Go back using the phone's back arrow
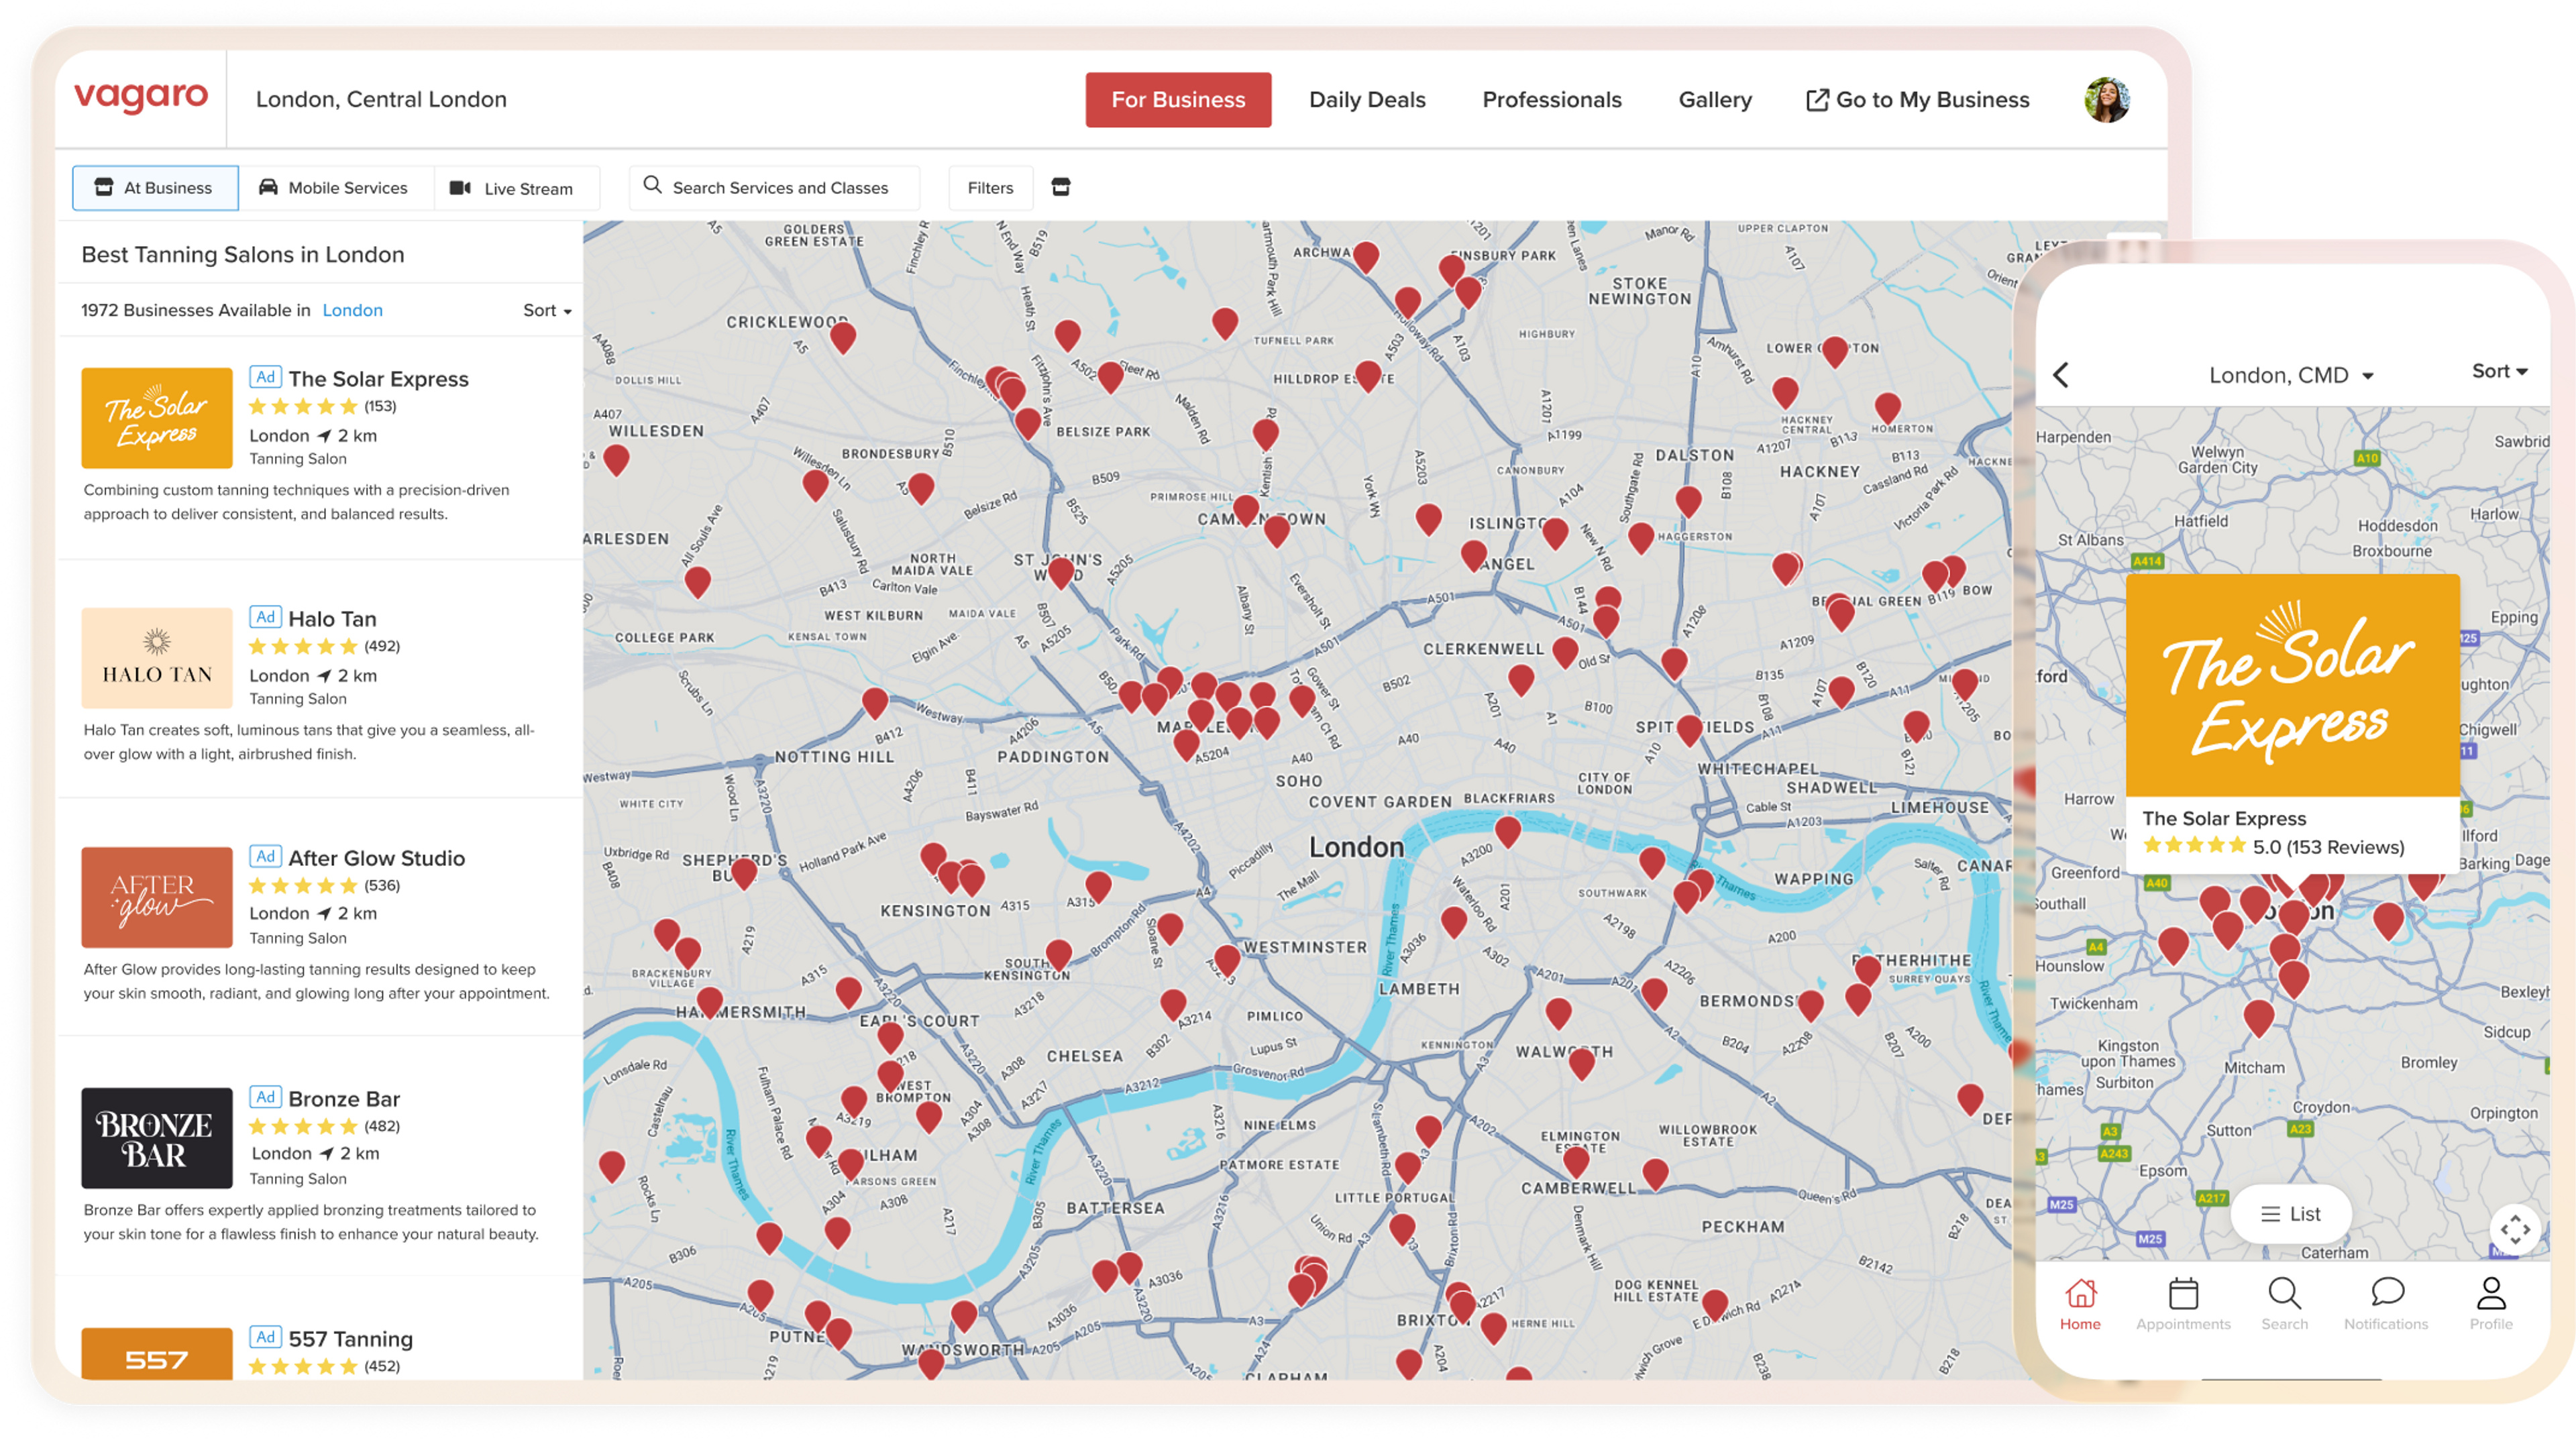 click(2061, 375)
